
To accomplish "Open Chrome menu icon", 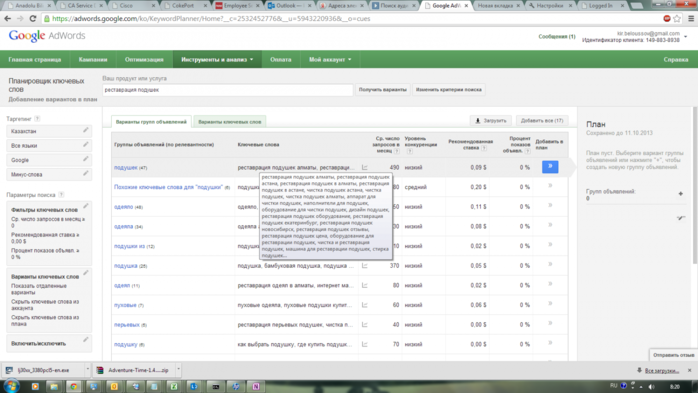I will pos(691,19).
